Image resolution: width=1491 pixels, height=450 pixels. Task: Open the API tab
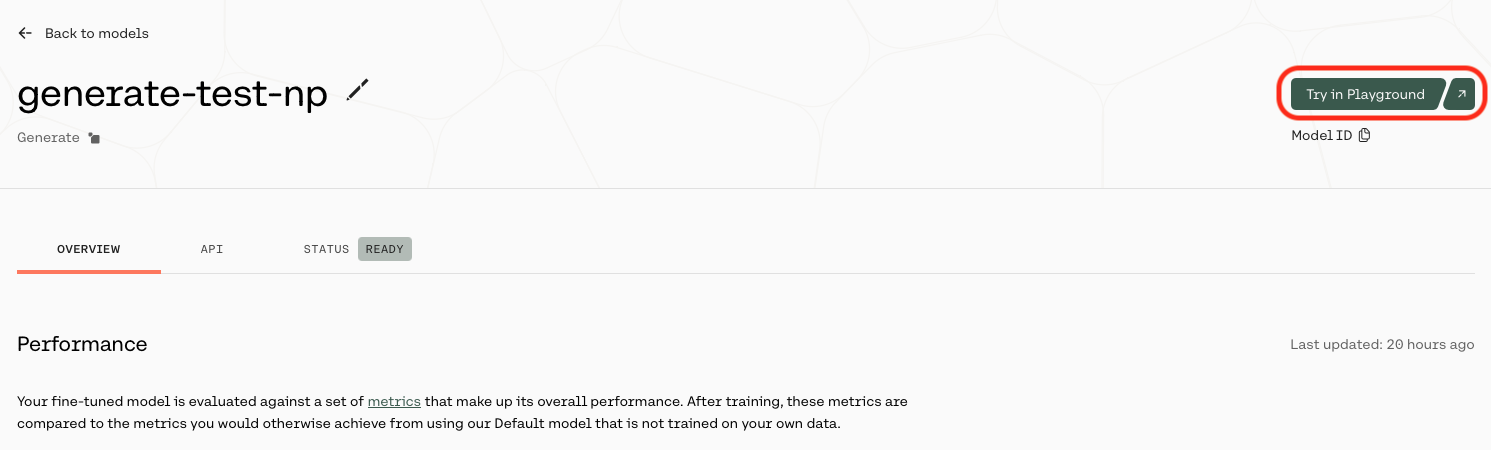click(x=212, y=249)
